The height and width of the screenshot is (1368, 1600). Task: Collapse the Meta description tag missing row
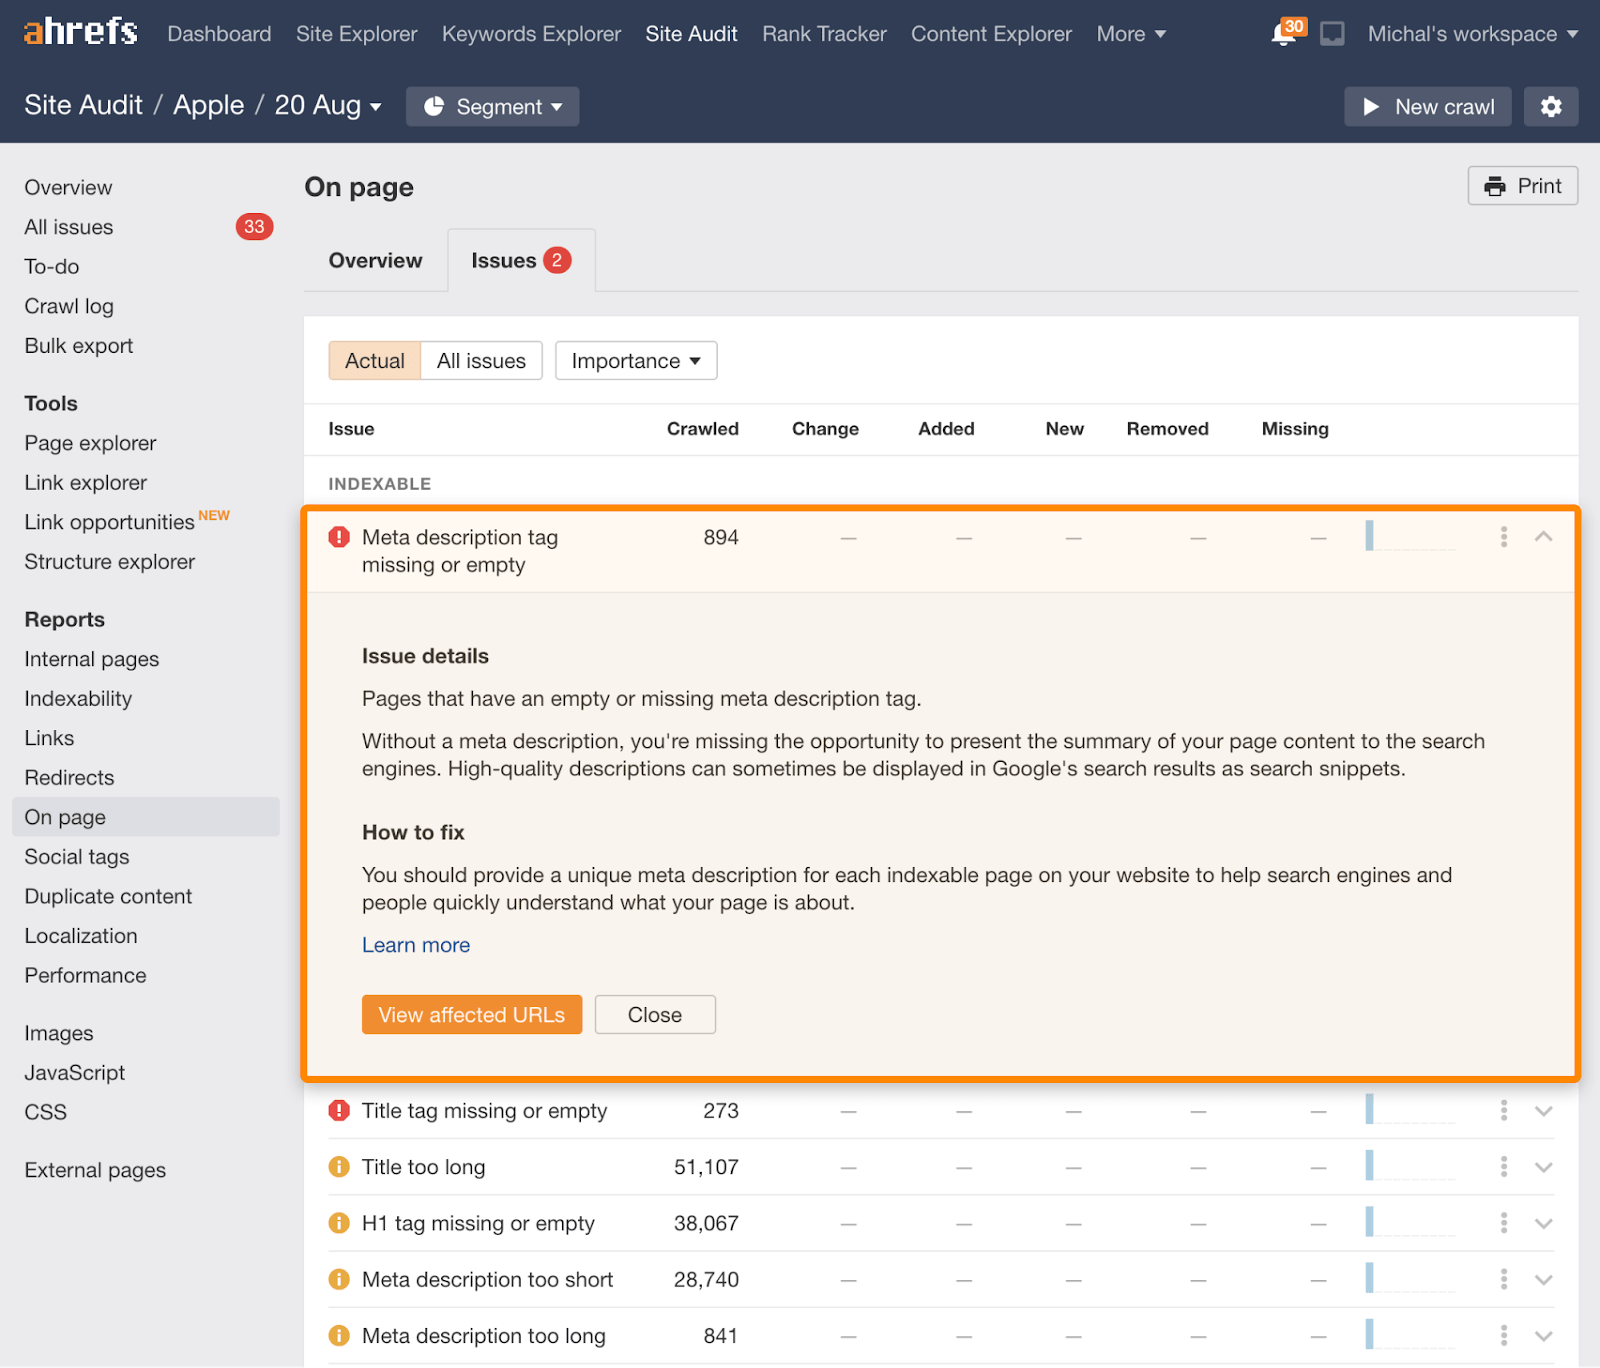1543,537
